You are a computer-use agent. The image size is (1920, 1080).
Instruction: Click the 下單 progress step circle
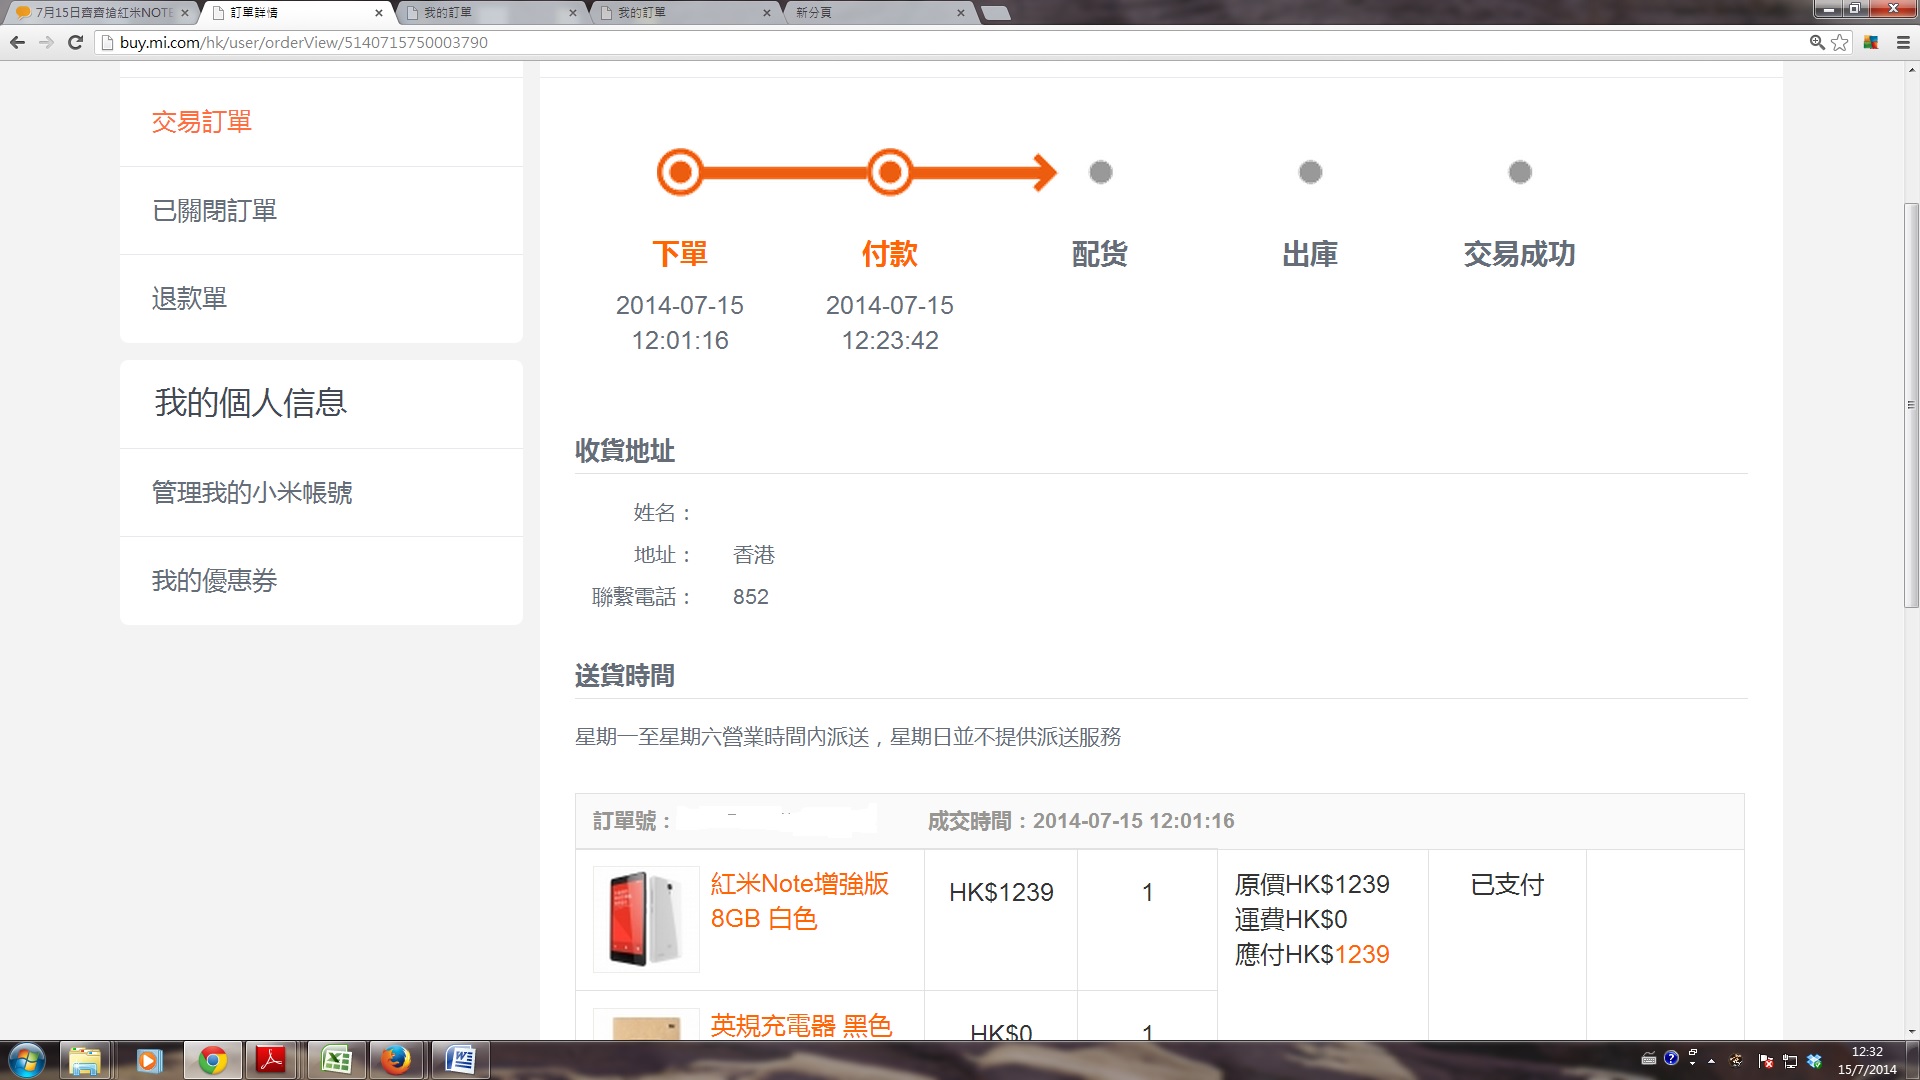pyautogui.click(x=680, y=172)
